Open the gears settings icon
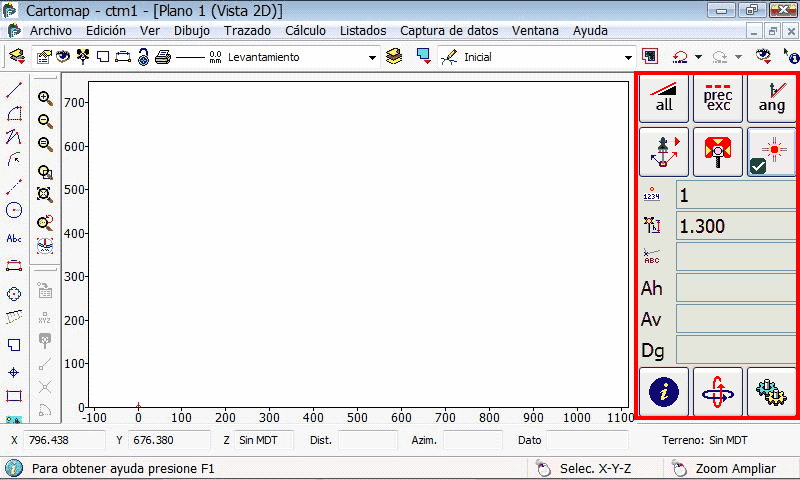The height and width of the screenshot is (480, 800). (x=771, y=391)
